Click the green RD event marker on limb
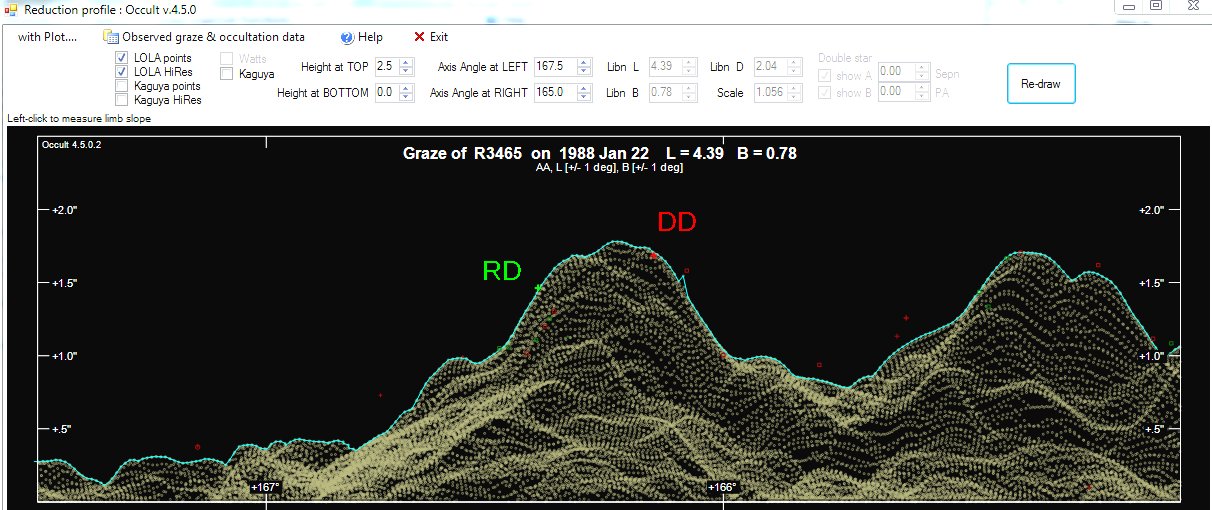Viewport: 1212px width, 510px height. (539, 288)
